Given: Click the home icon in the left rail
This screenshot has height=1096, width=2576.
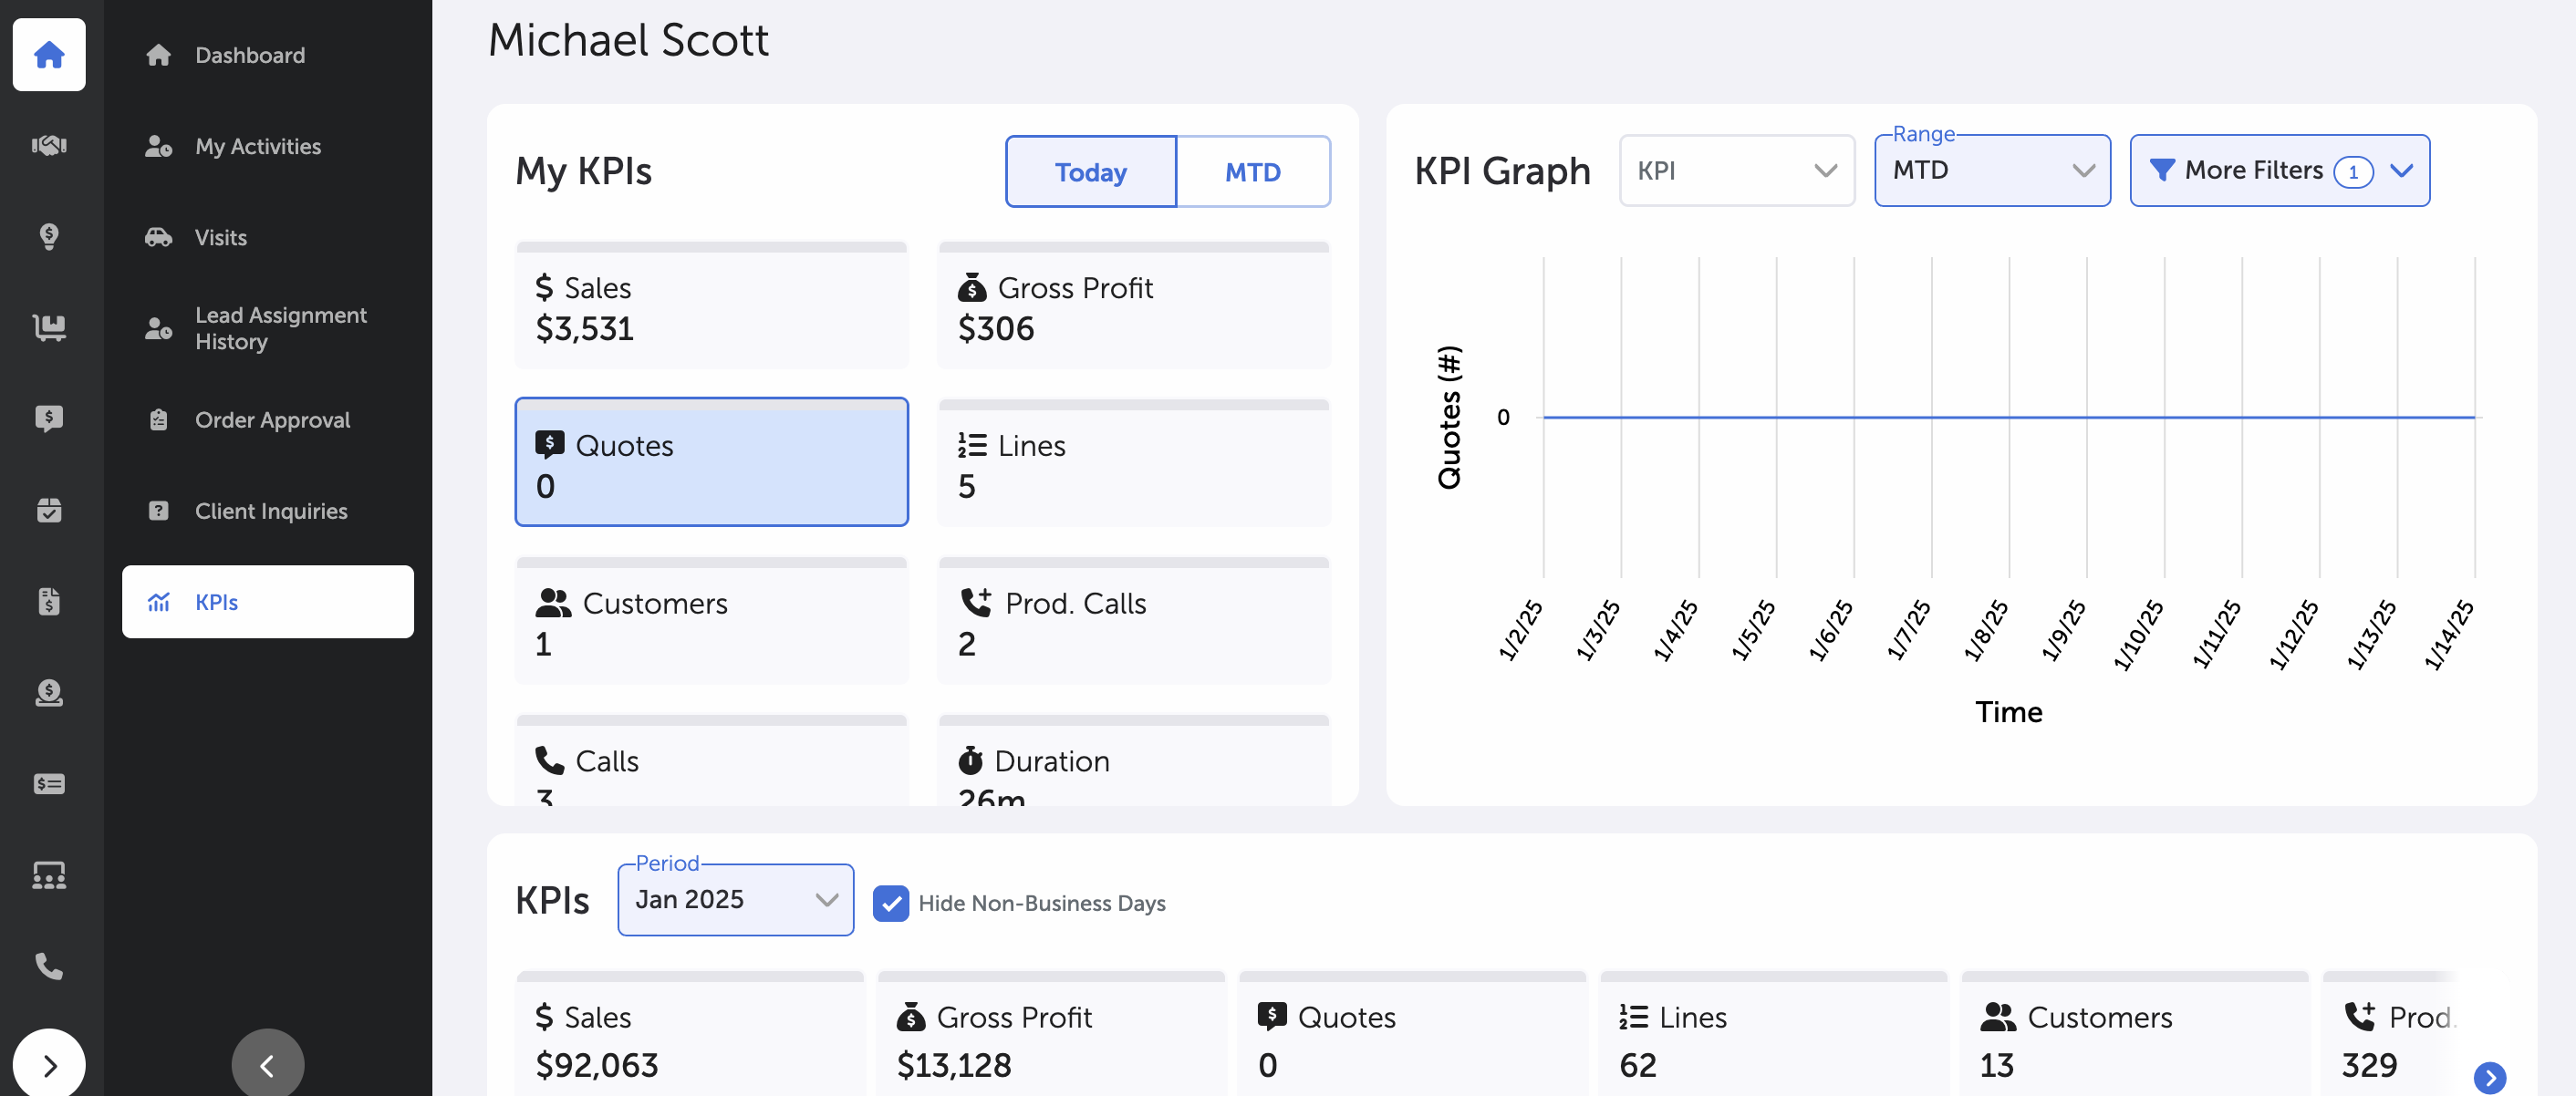Looking at the screenshot, I should point(49,54).
